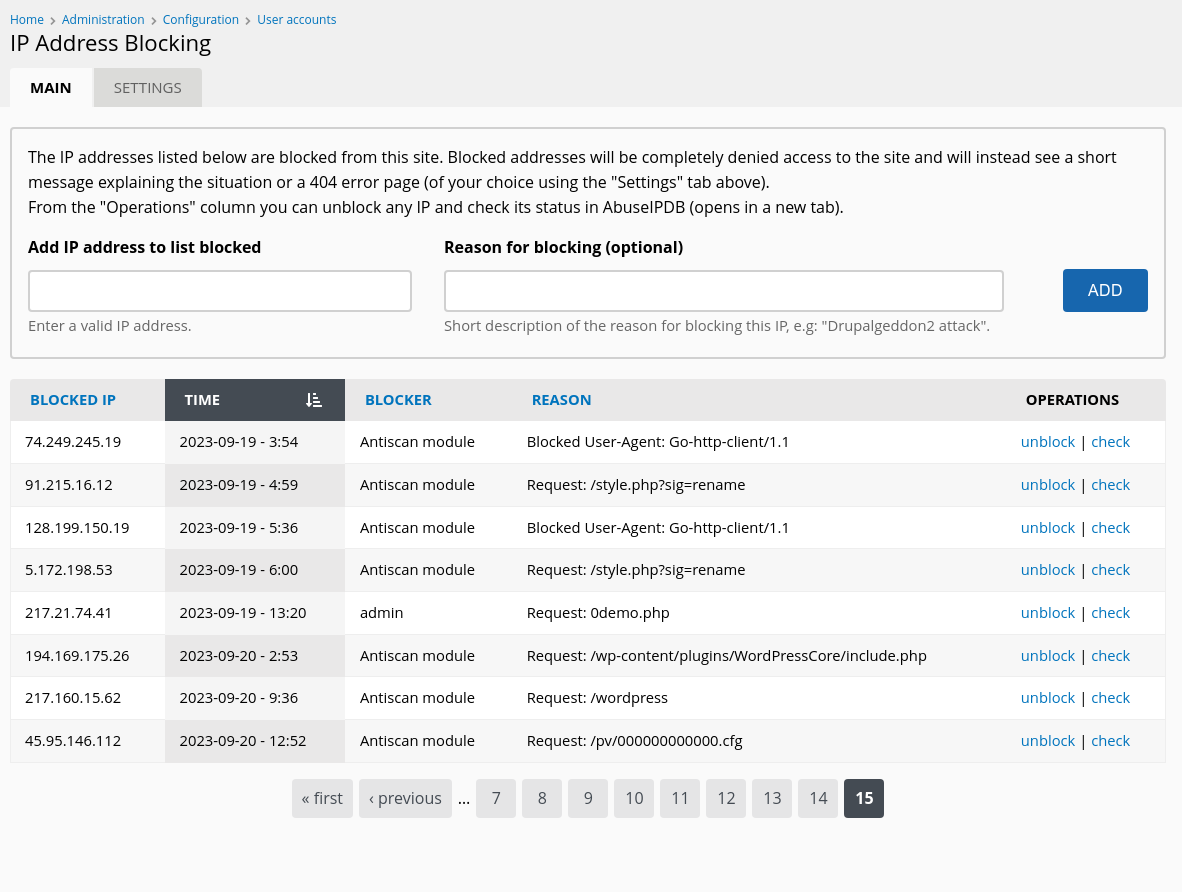Check IP 5.172.198.53 status
The image size is (1182, 892).
1110,570
